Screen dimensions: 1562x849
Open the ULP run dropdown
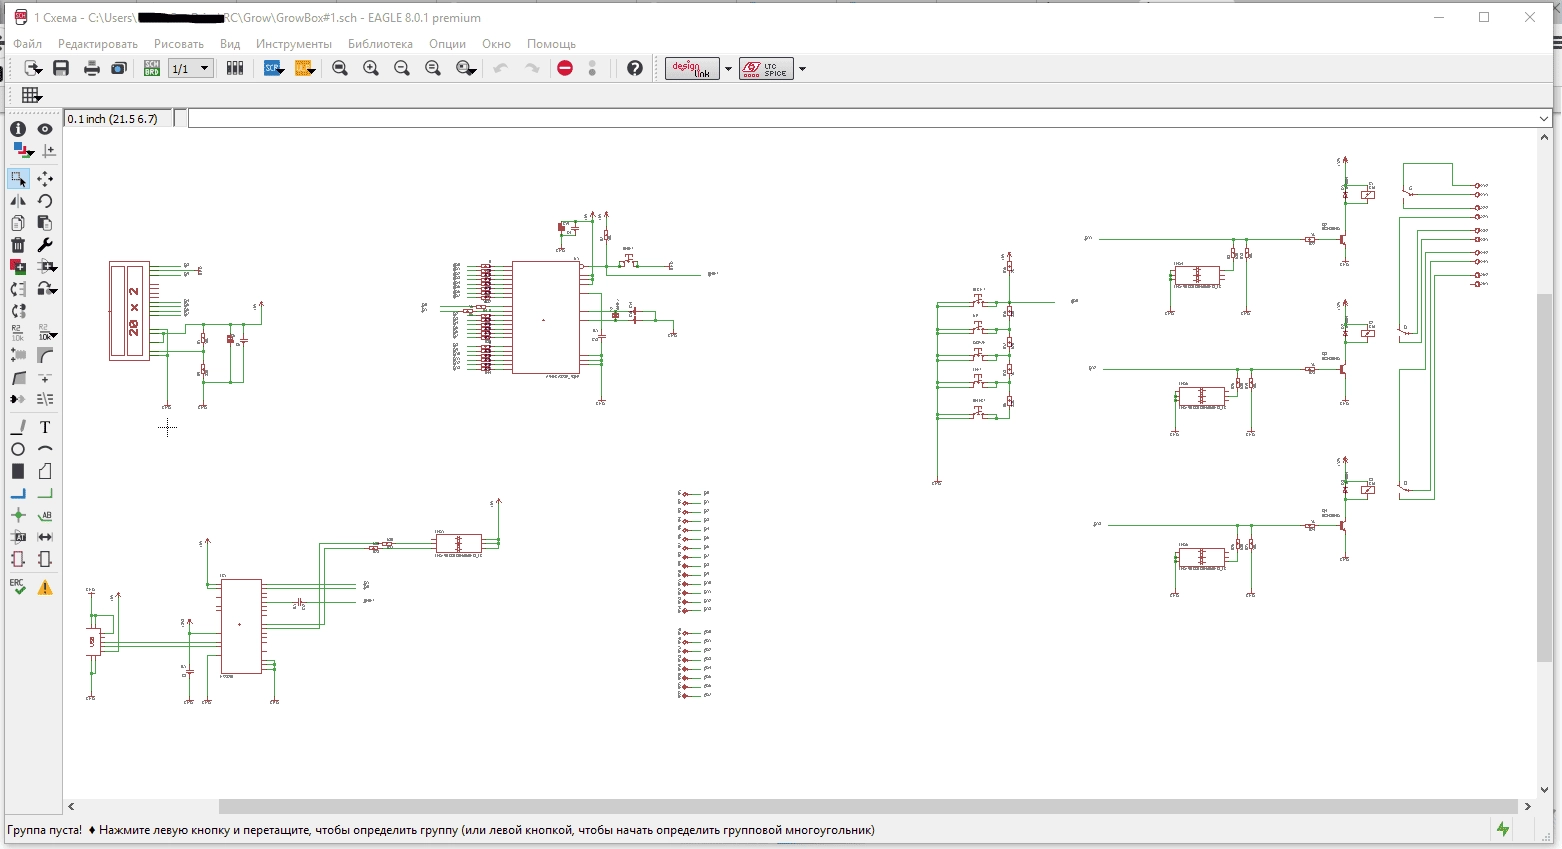(305, 68)
